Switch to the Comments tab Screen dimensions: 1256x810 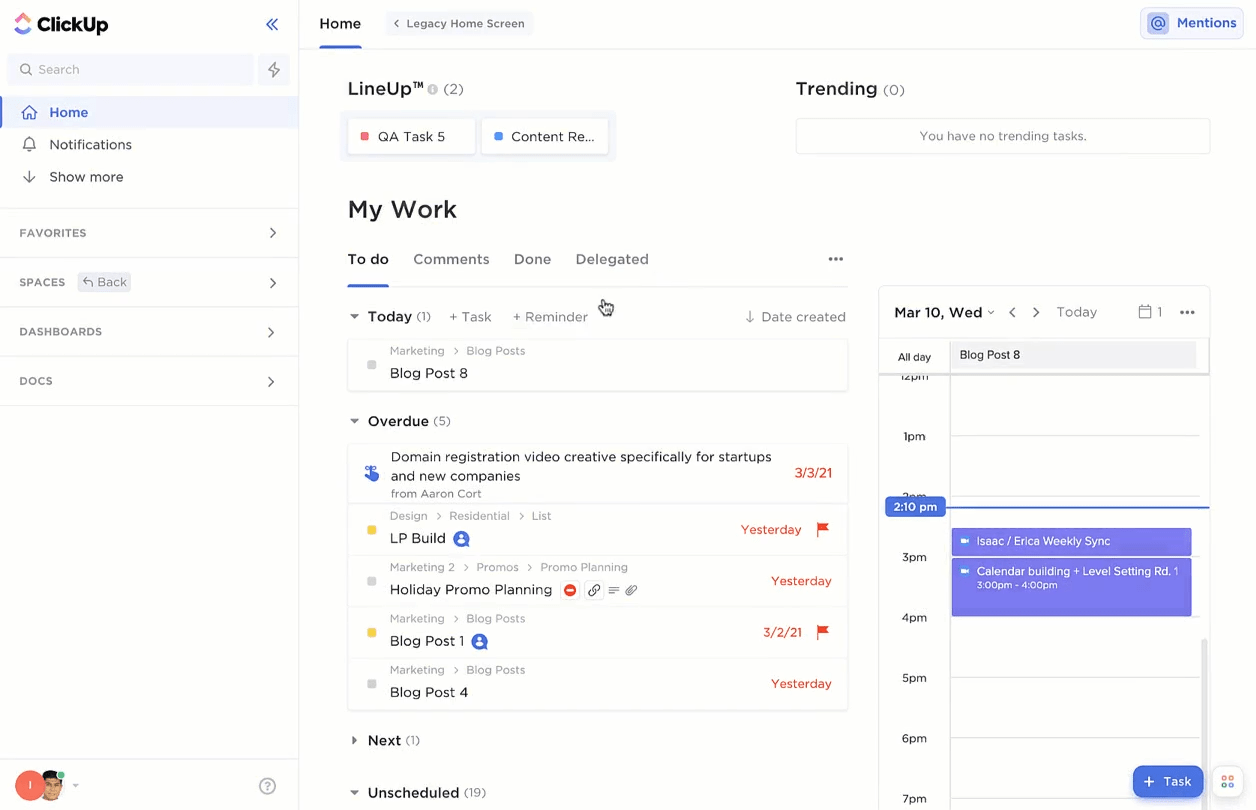(x=451, y=259)
